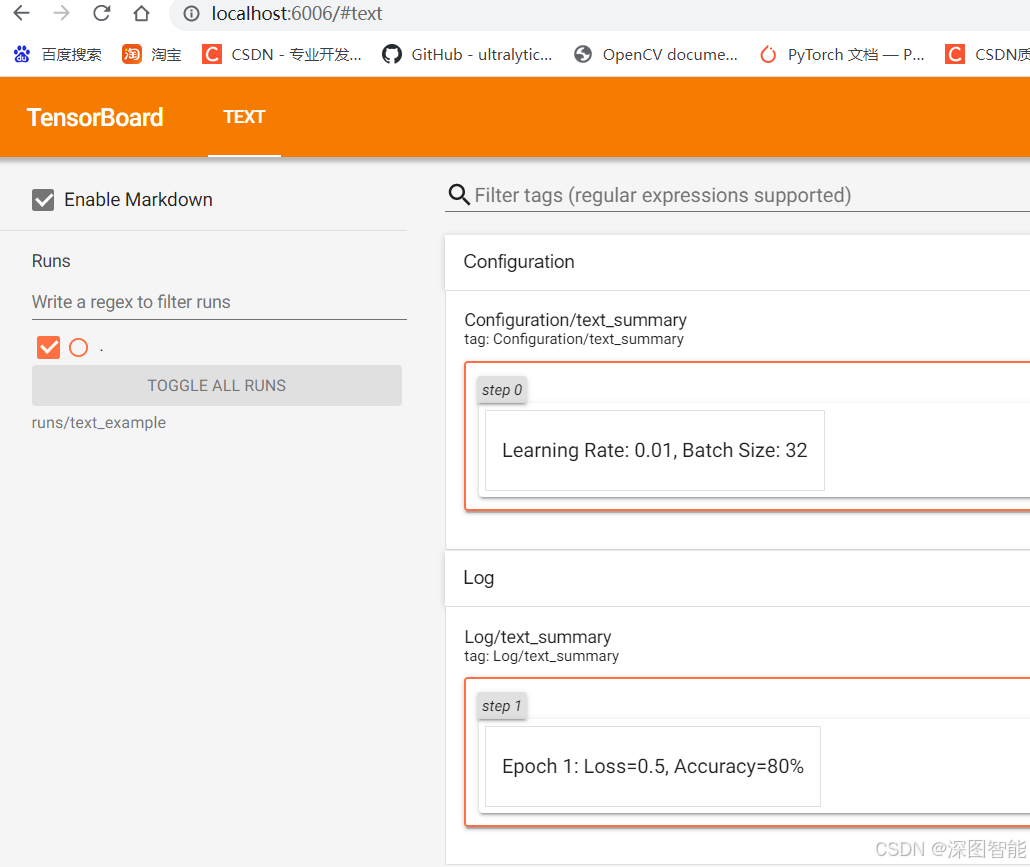
Task: Open the 淘宝 bookmark
Action: coord(152,55)
